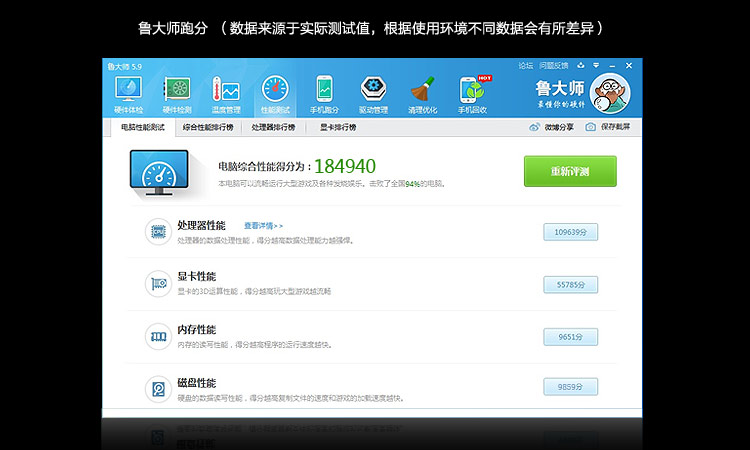
Task: Click the green 重新评测 button
Action: 570,171
